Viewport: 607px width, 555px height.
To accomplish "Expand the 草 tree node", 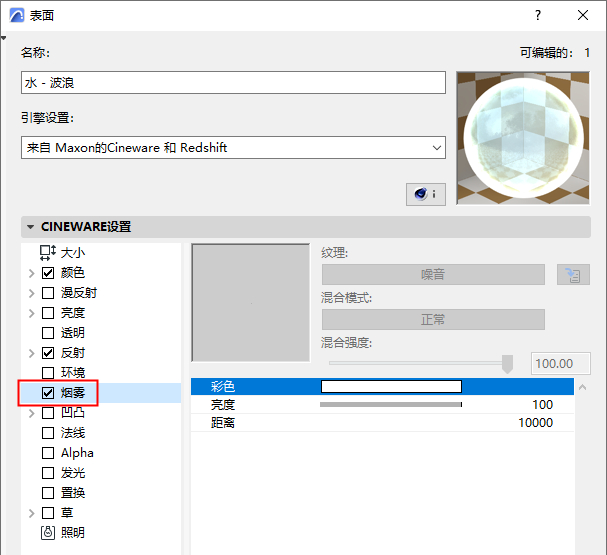I will pyautogui.click(x=32, y=513).
